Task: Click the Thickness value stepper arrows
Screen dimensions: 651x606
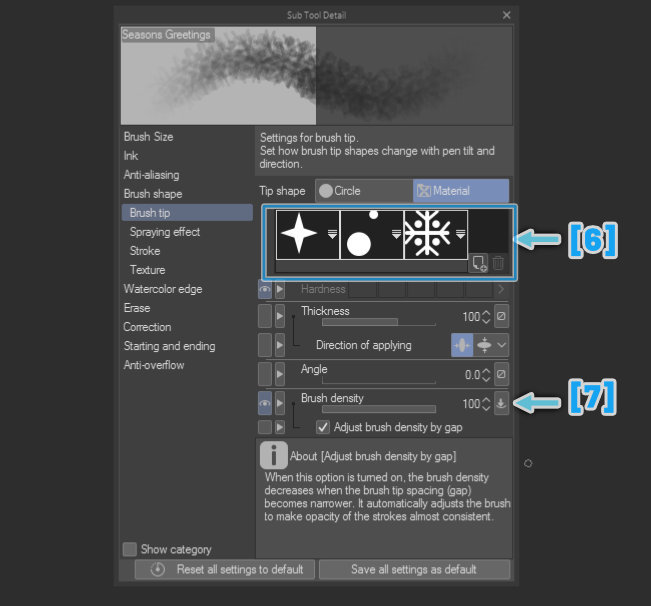Action: (x=486, y=317)
